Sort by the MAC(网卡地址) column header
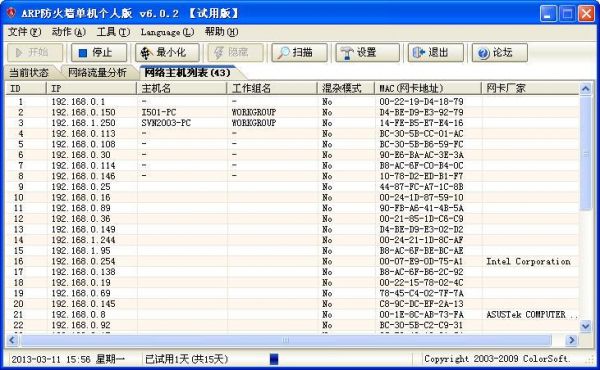The width and height of the screenshot is (600, 370). pyautogui.click(x=428, y=88)
